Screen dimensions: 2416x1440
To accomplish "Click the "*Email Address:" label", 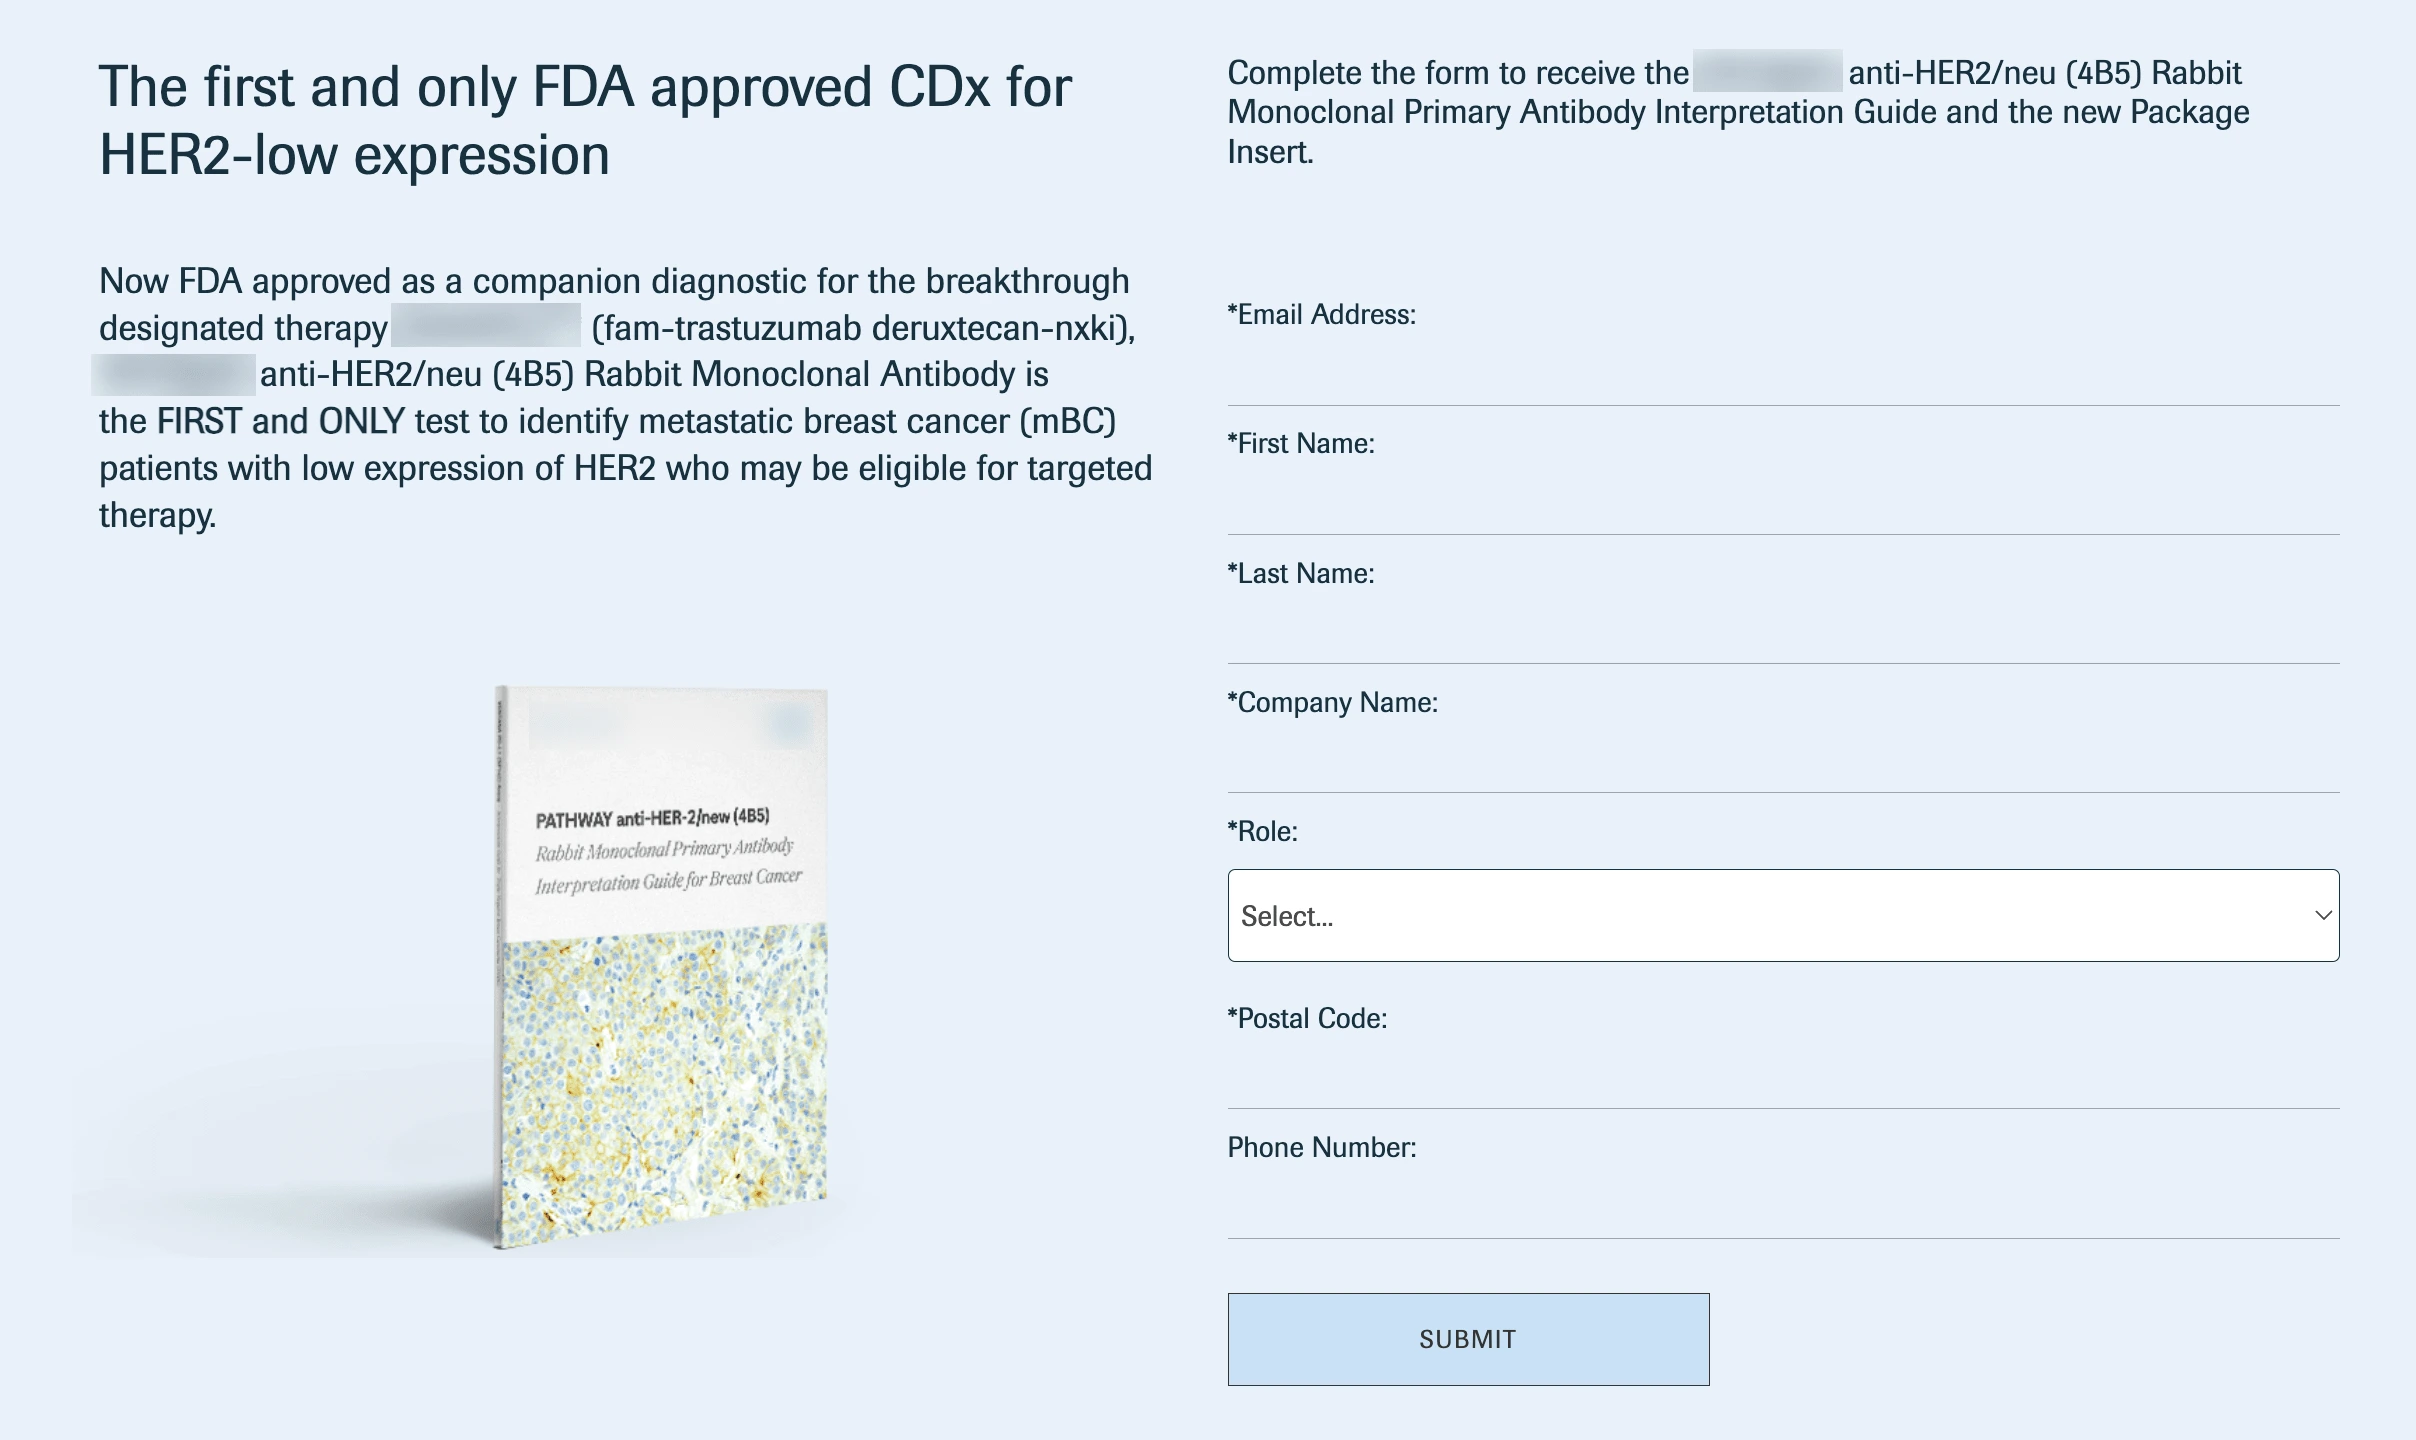I will click(1321, 315).
